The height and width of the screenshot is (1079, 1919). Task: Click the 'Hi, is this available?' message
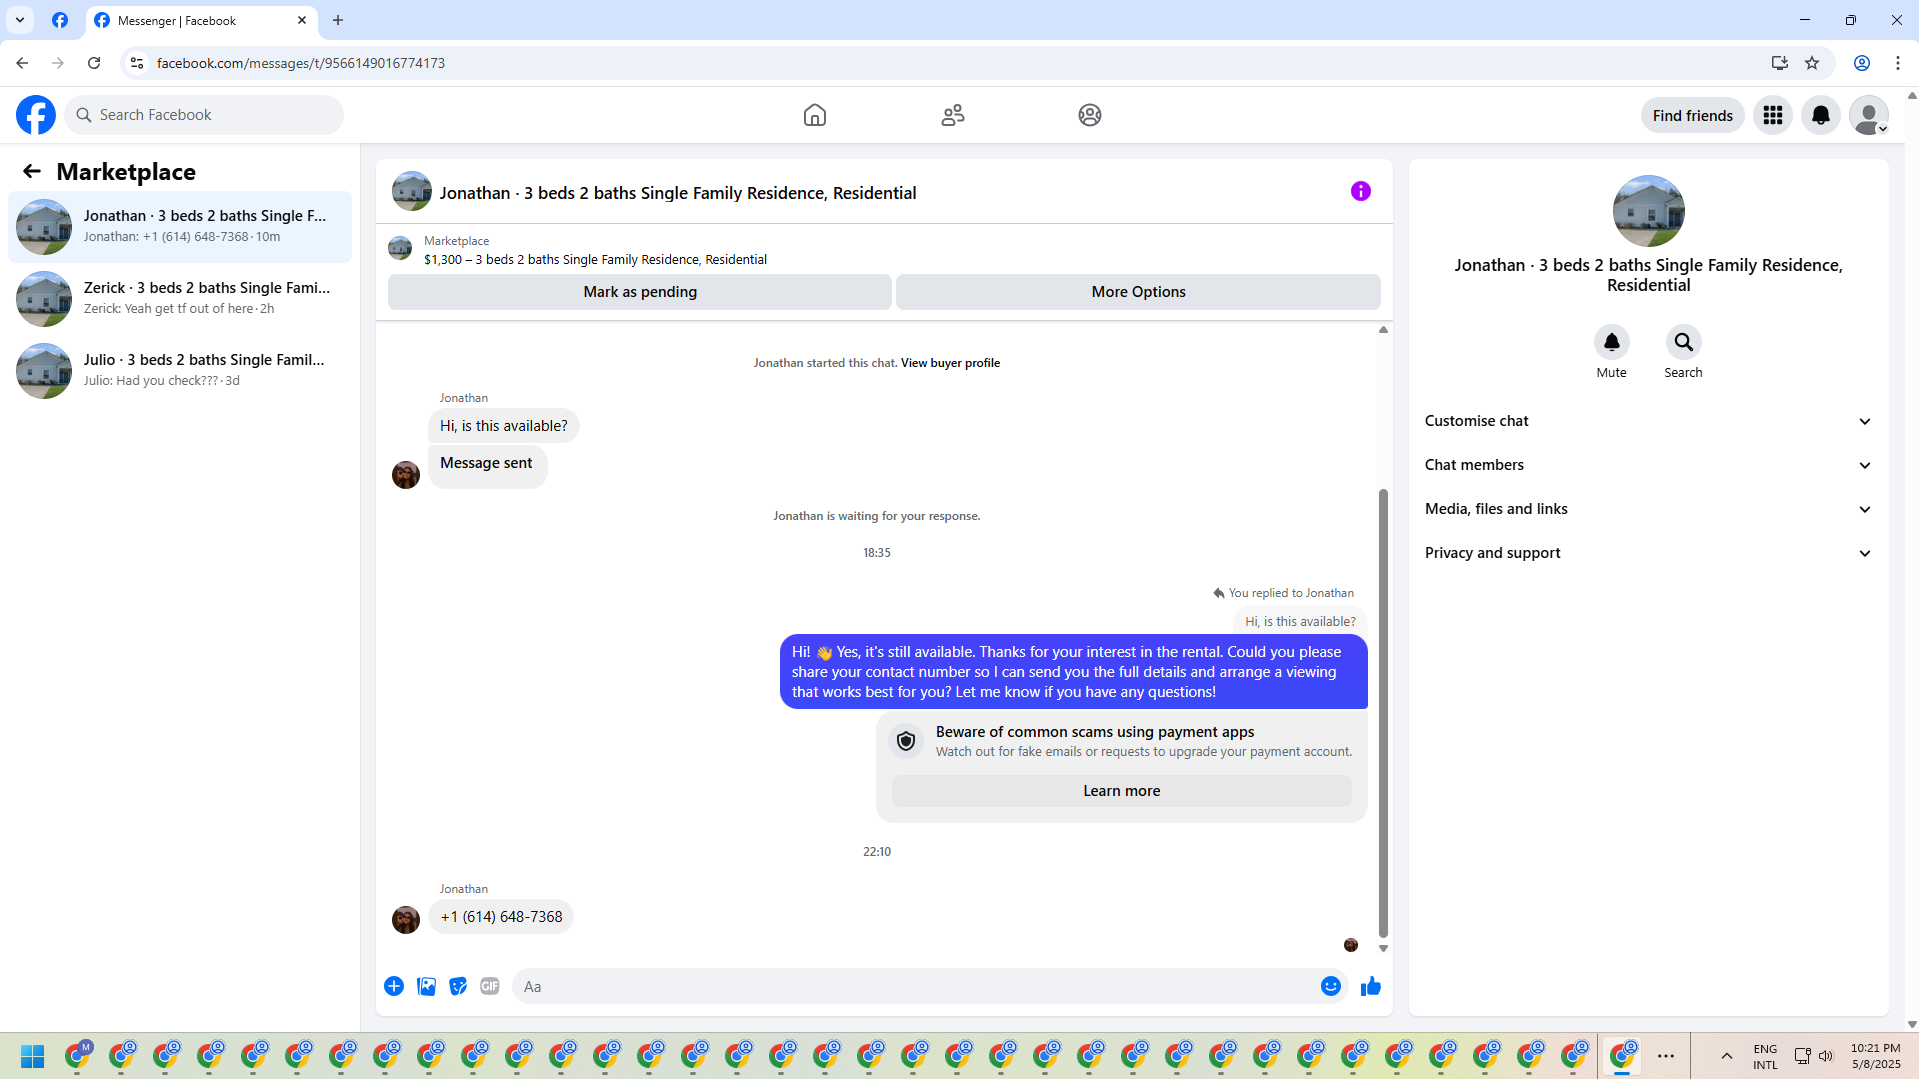(x=503, y=426)
